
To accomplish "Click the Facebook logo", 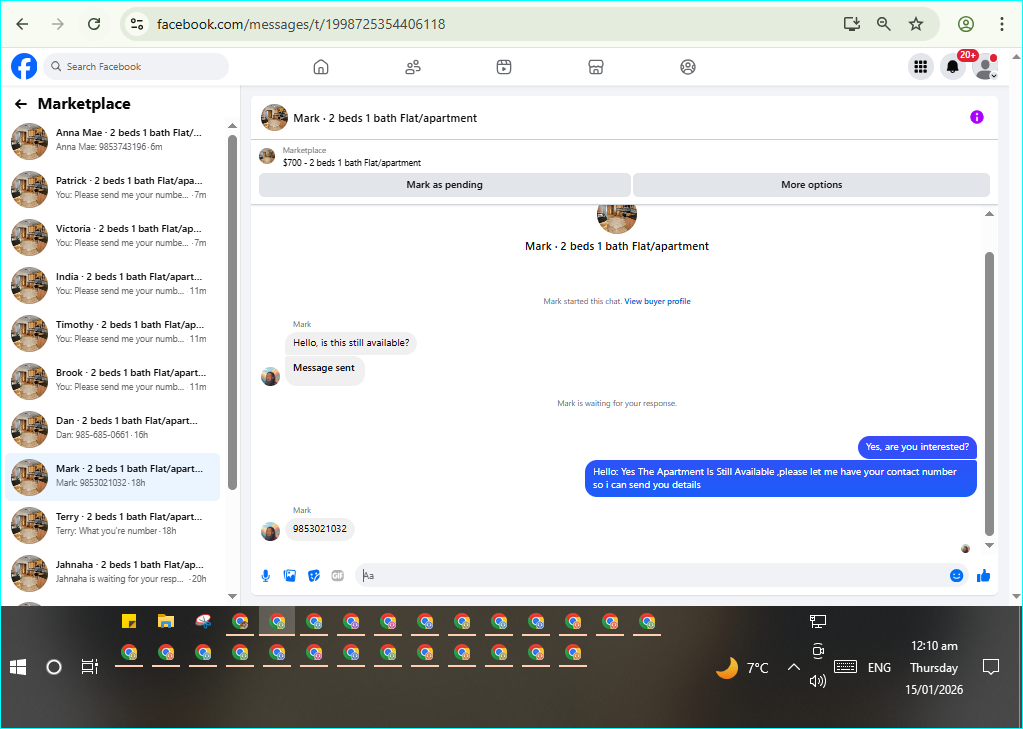I will pyautogui.click(x=24, y=67).
